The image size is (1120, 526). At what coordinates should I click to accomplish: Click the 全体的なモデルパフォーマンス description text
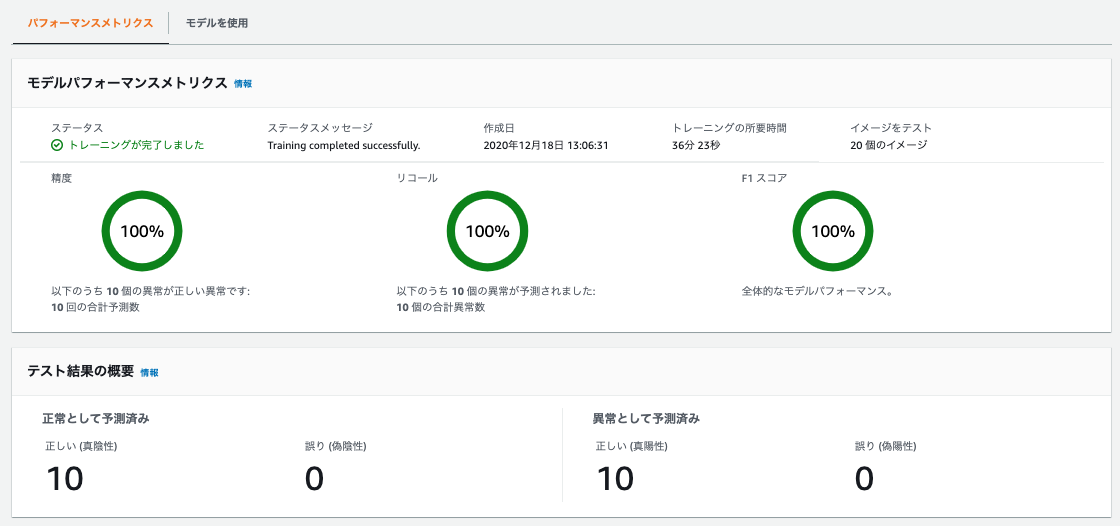point(818,292)
